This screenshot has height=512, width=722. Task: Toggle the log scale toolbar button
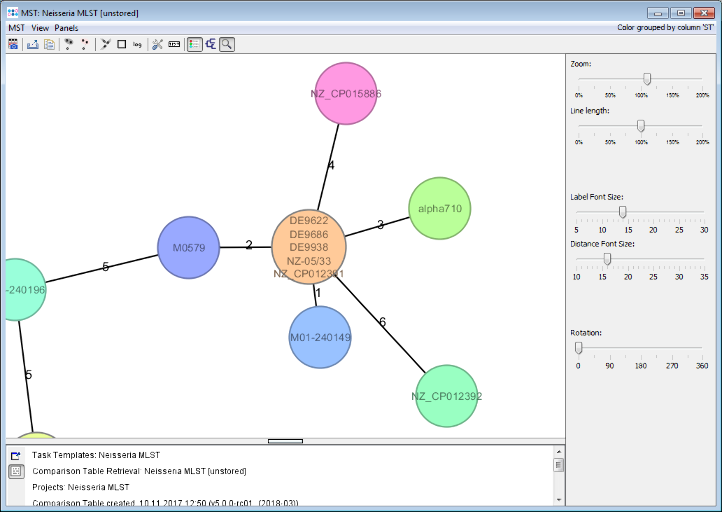137,44
